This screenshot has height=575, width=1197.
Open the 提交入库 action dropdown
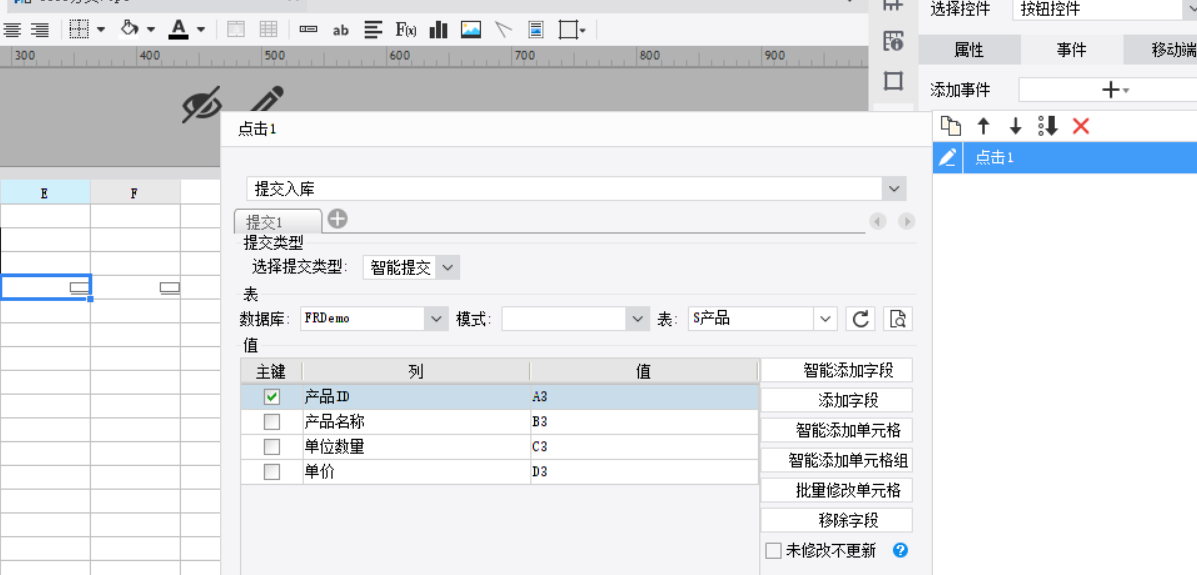click(894, 189)
